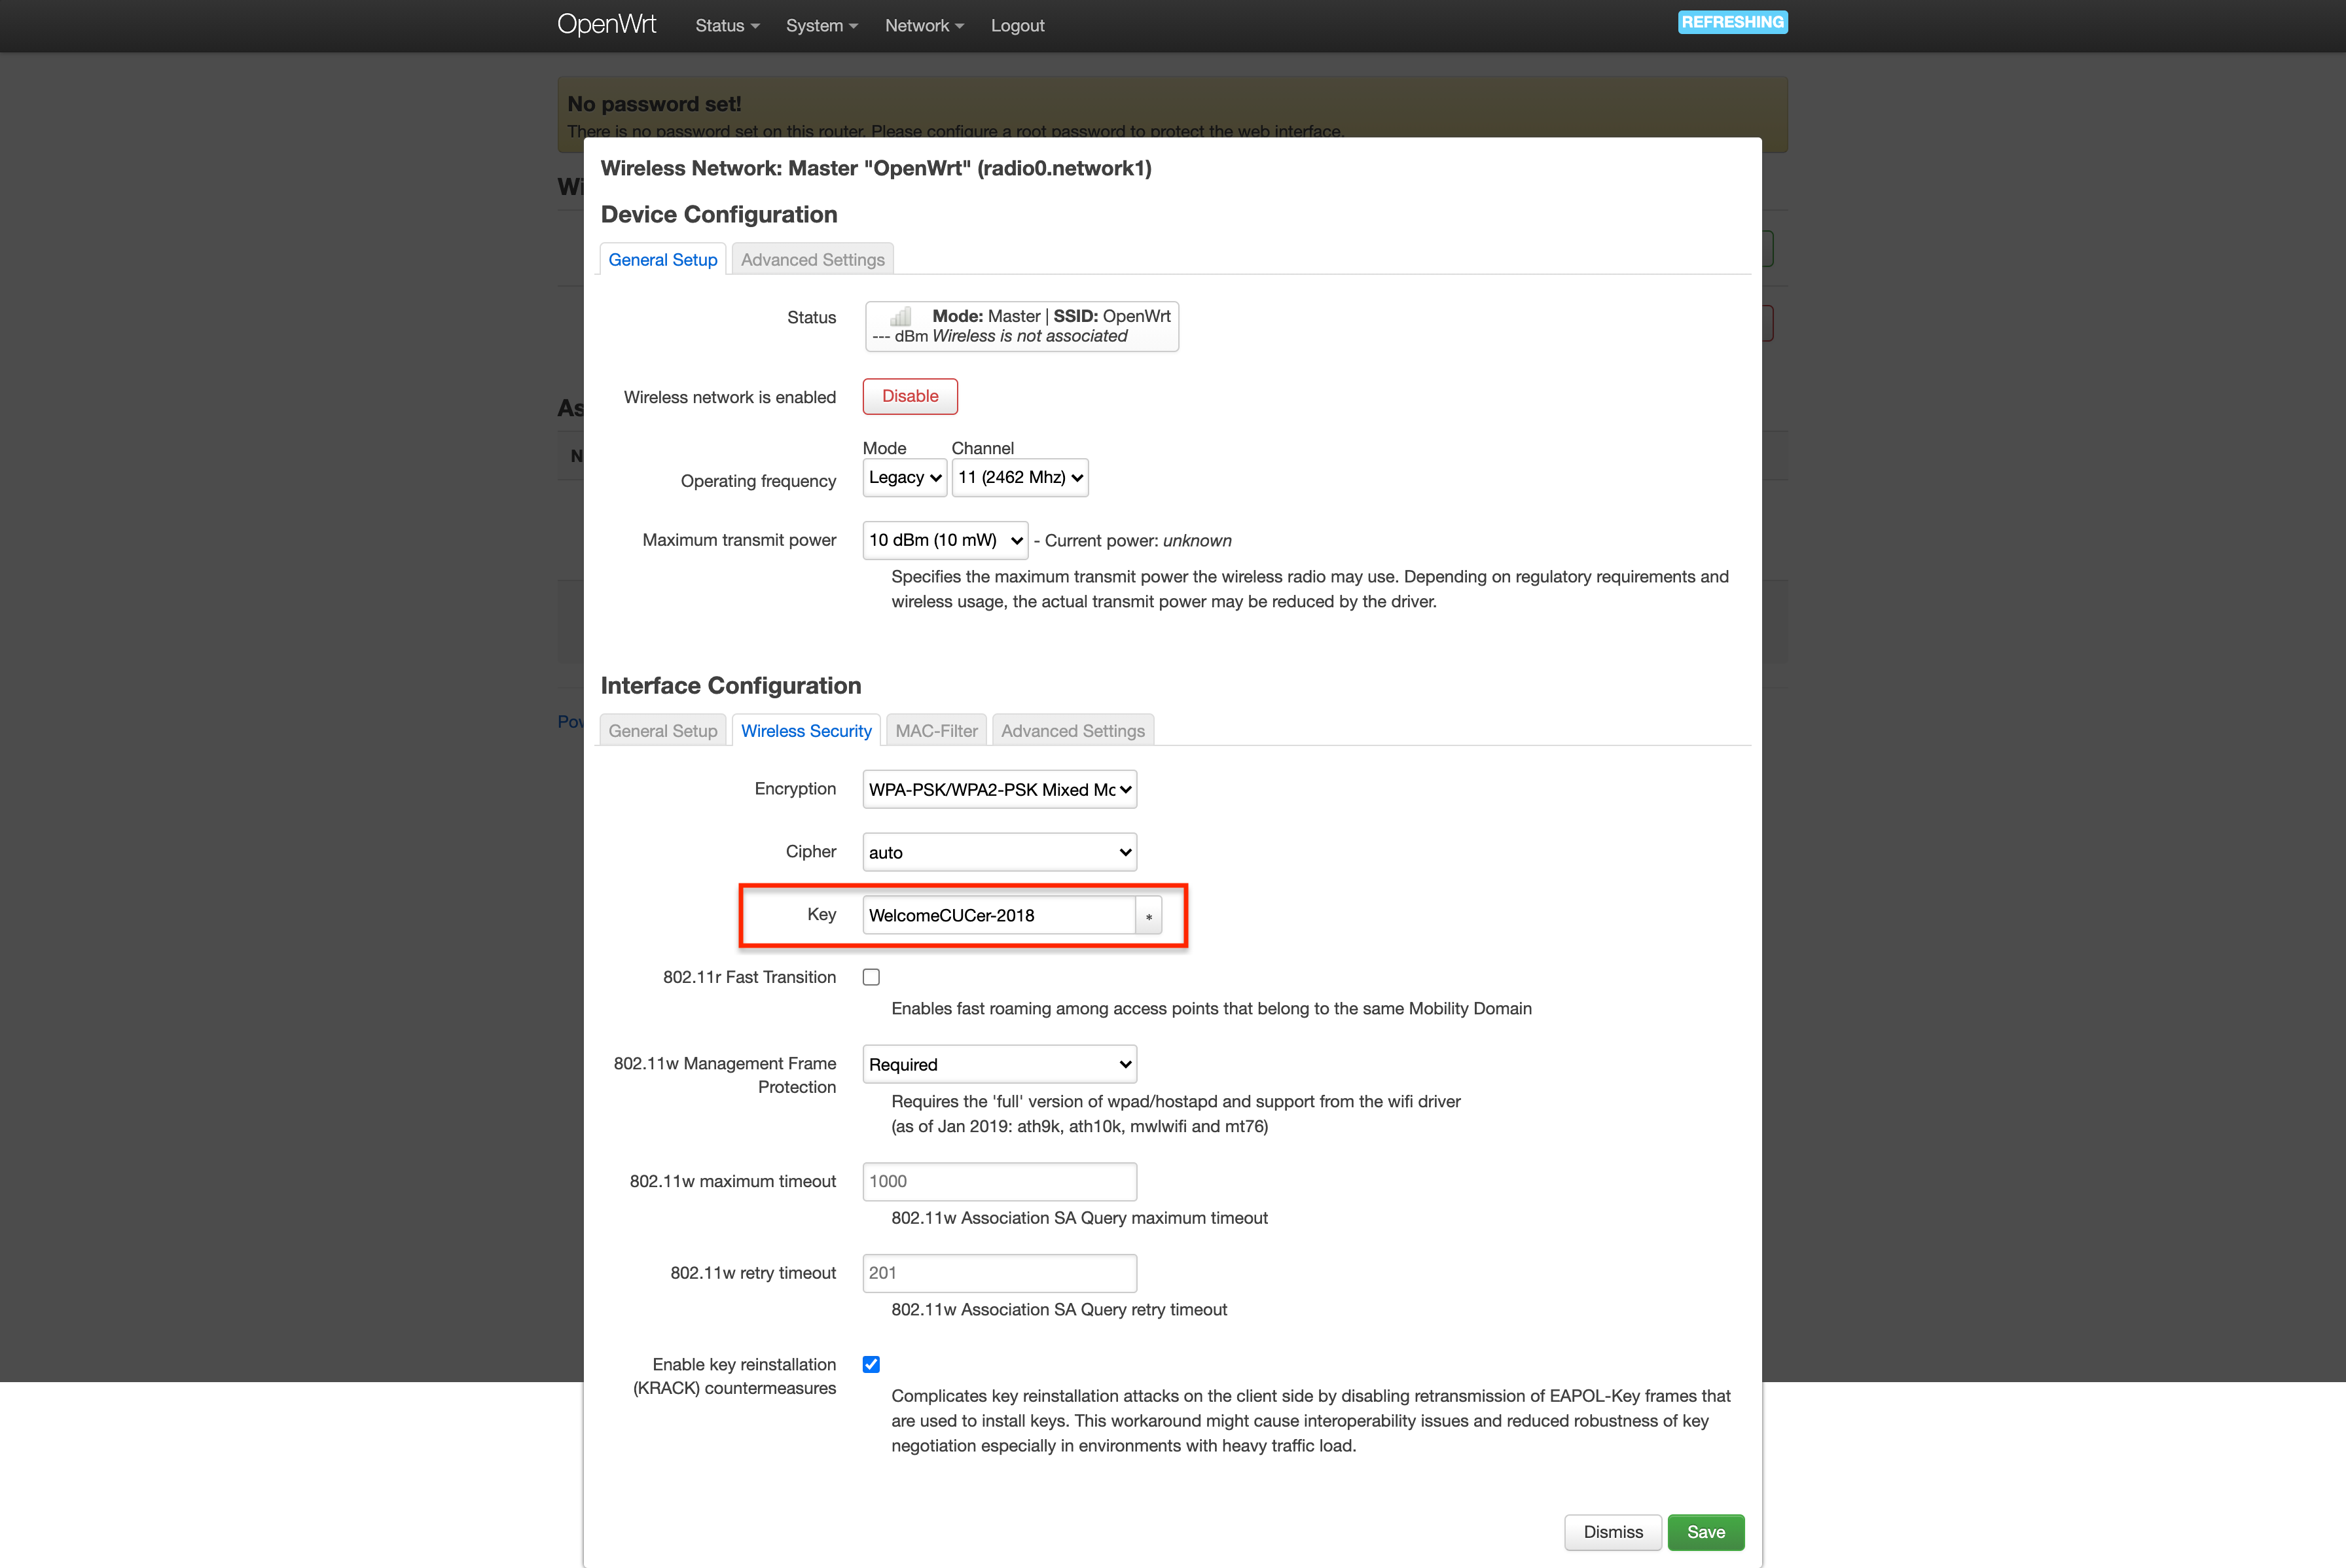2346x1568 pixels.
Task: Open 802.11w Management Frame Protection dropdown
Action: tap(999, 1064)
